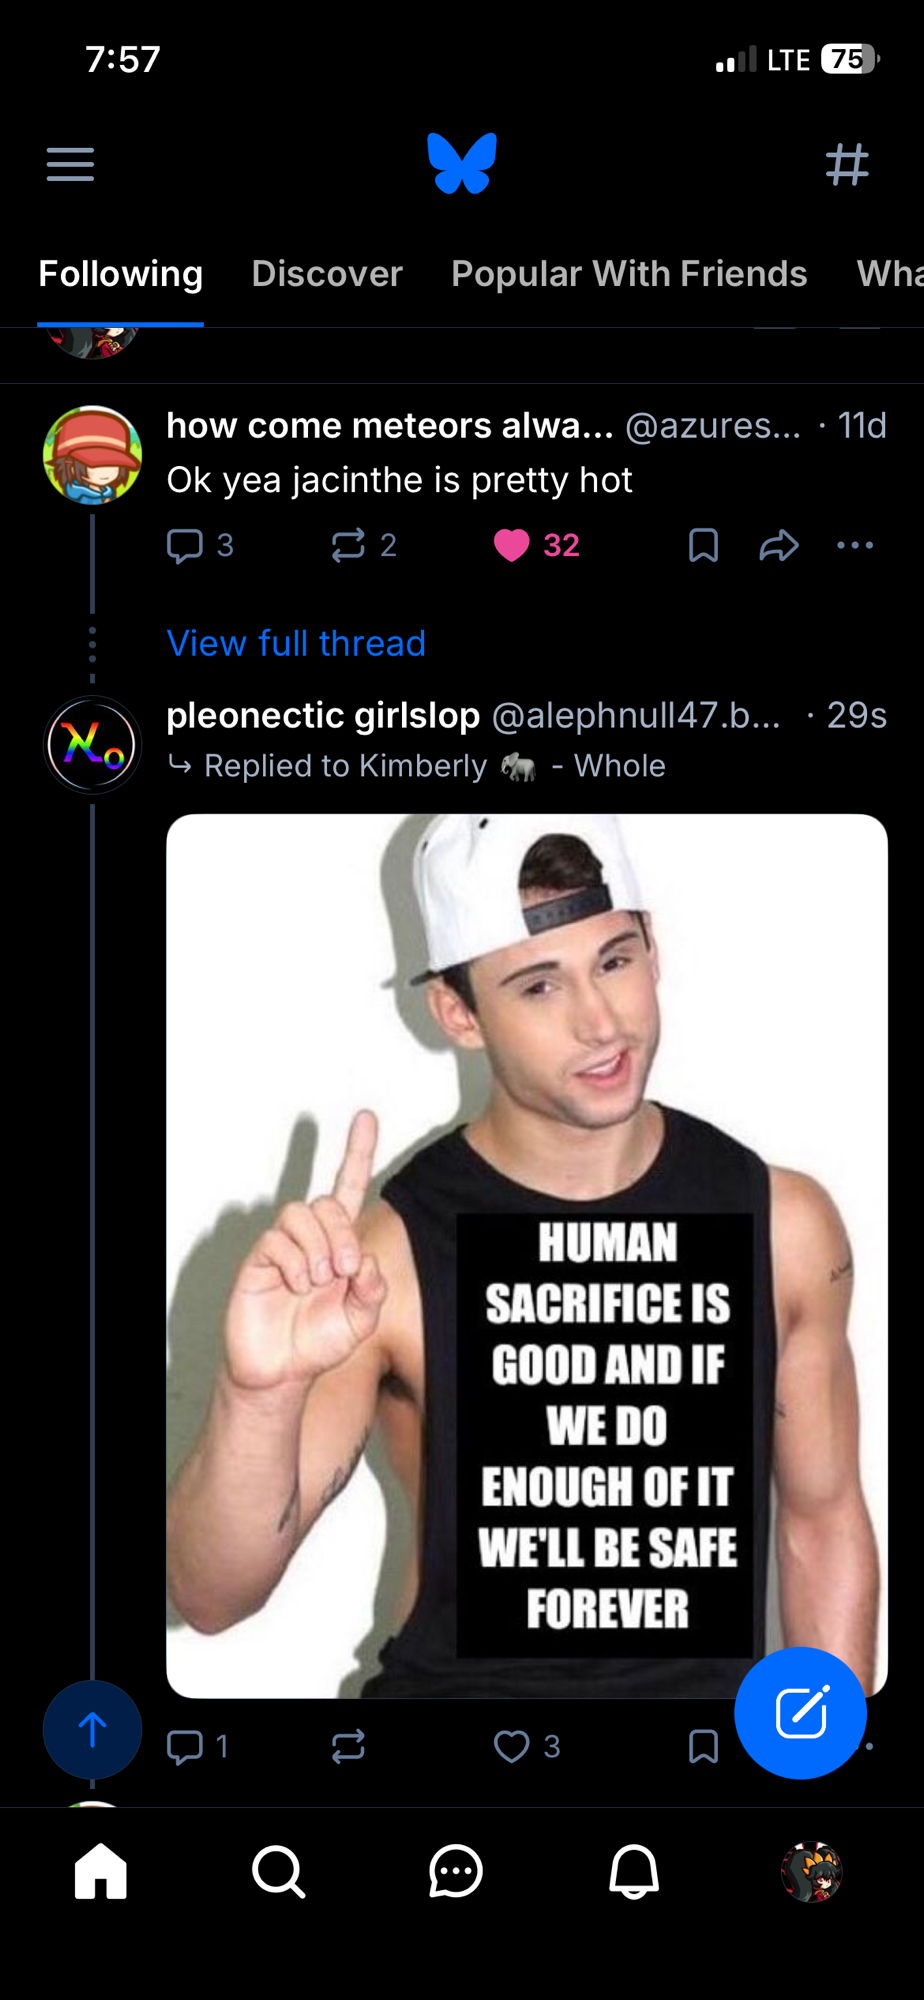
Task: Switch to Popular With Friends tab
Action: point(629,274)
